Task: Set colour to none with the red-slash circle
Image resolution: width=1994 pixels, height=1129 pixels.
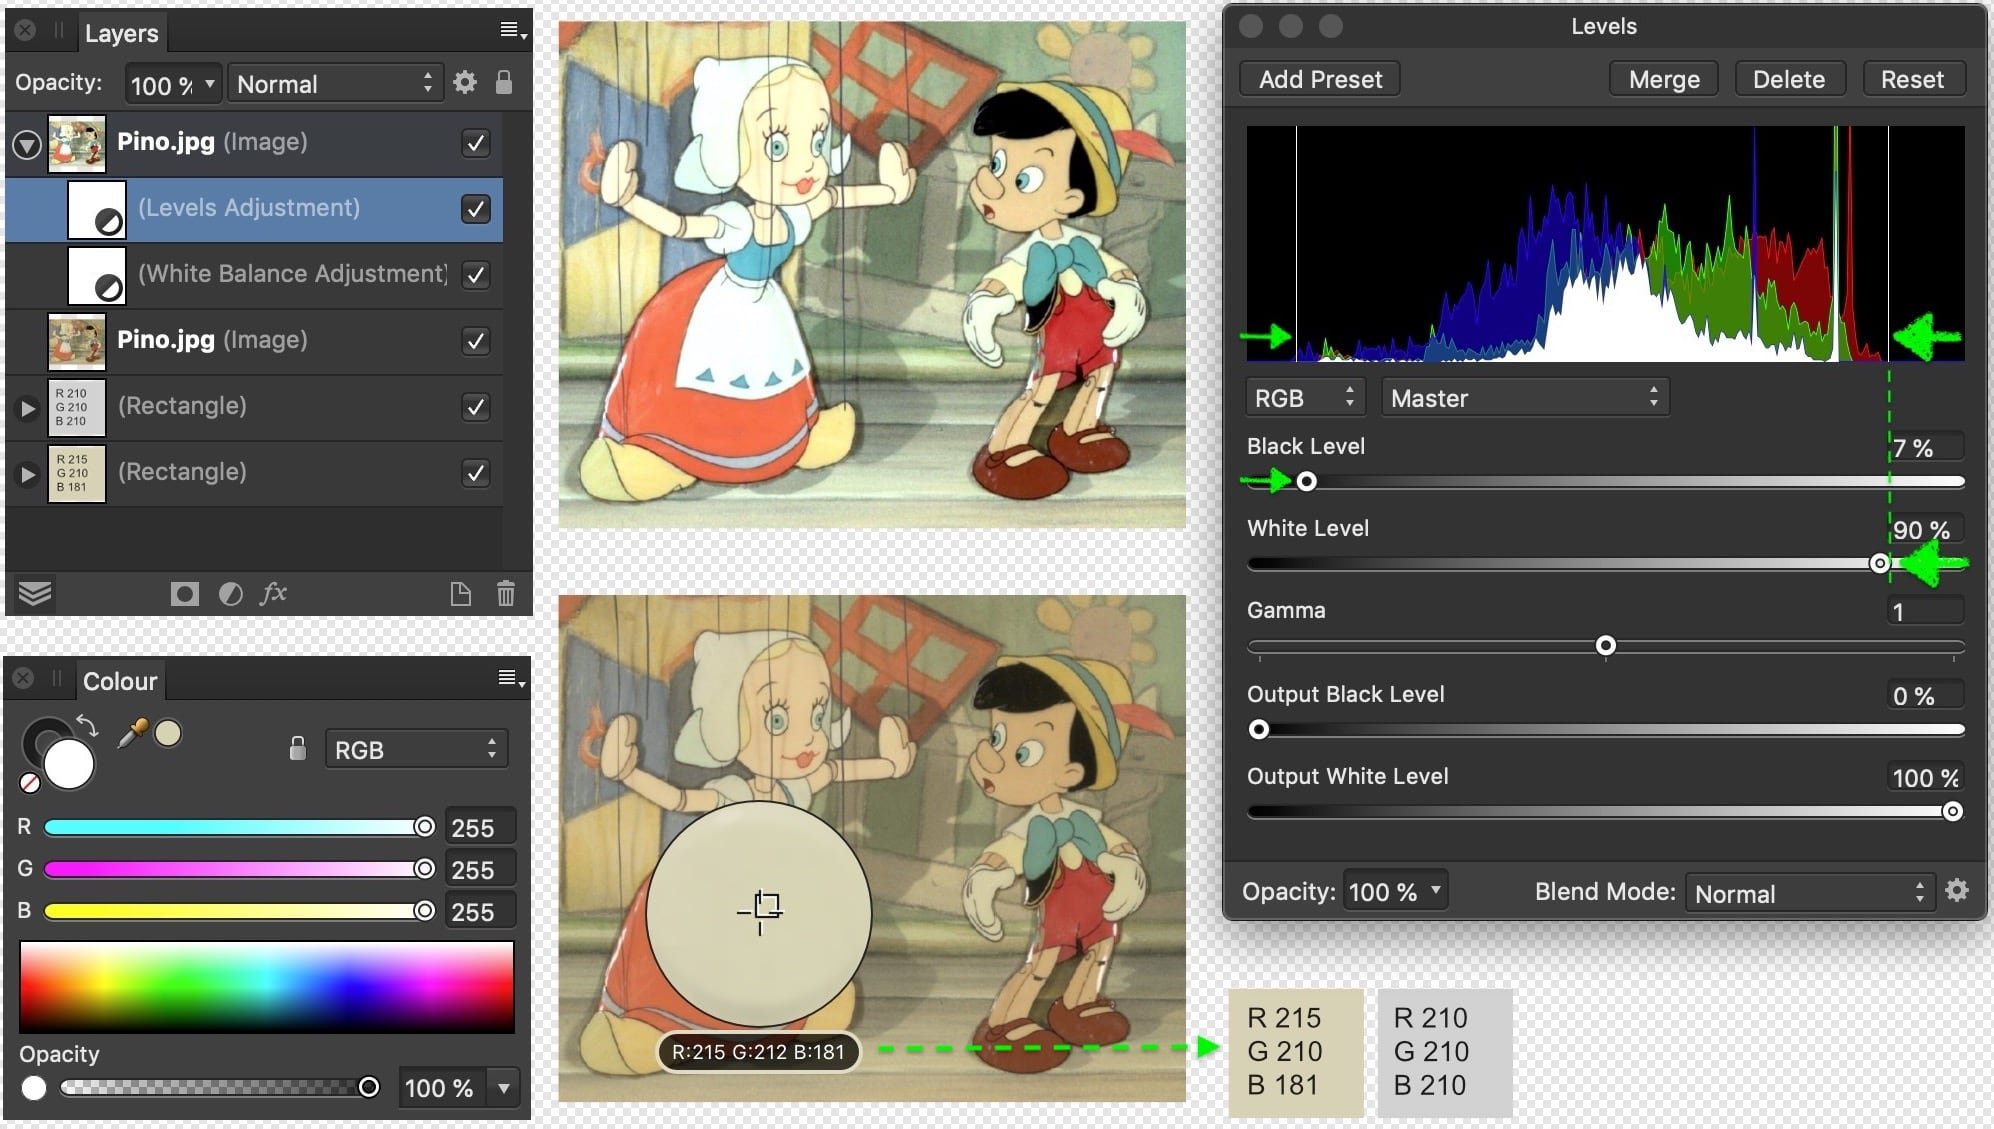Action: tap(30, 783)
